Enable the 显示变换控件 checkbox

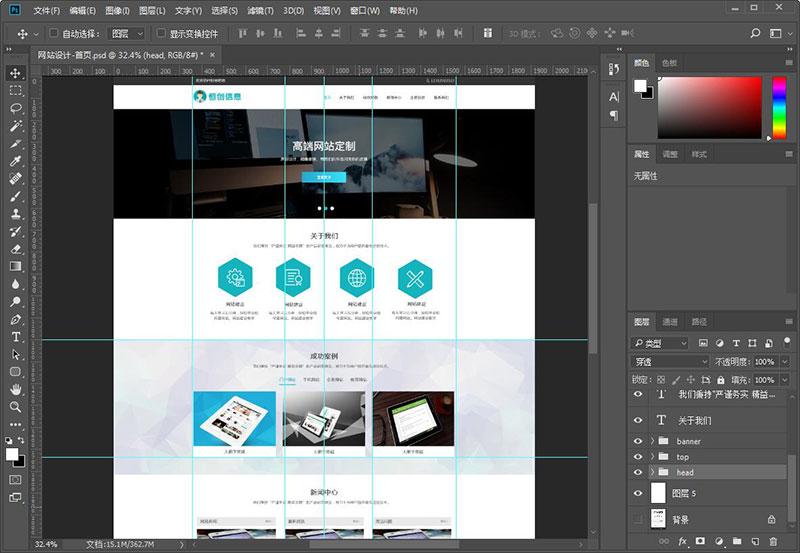tap(161, 33)
